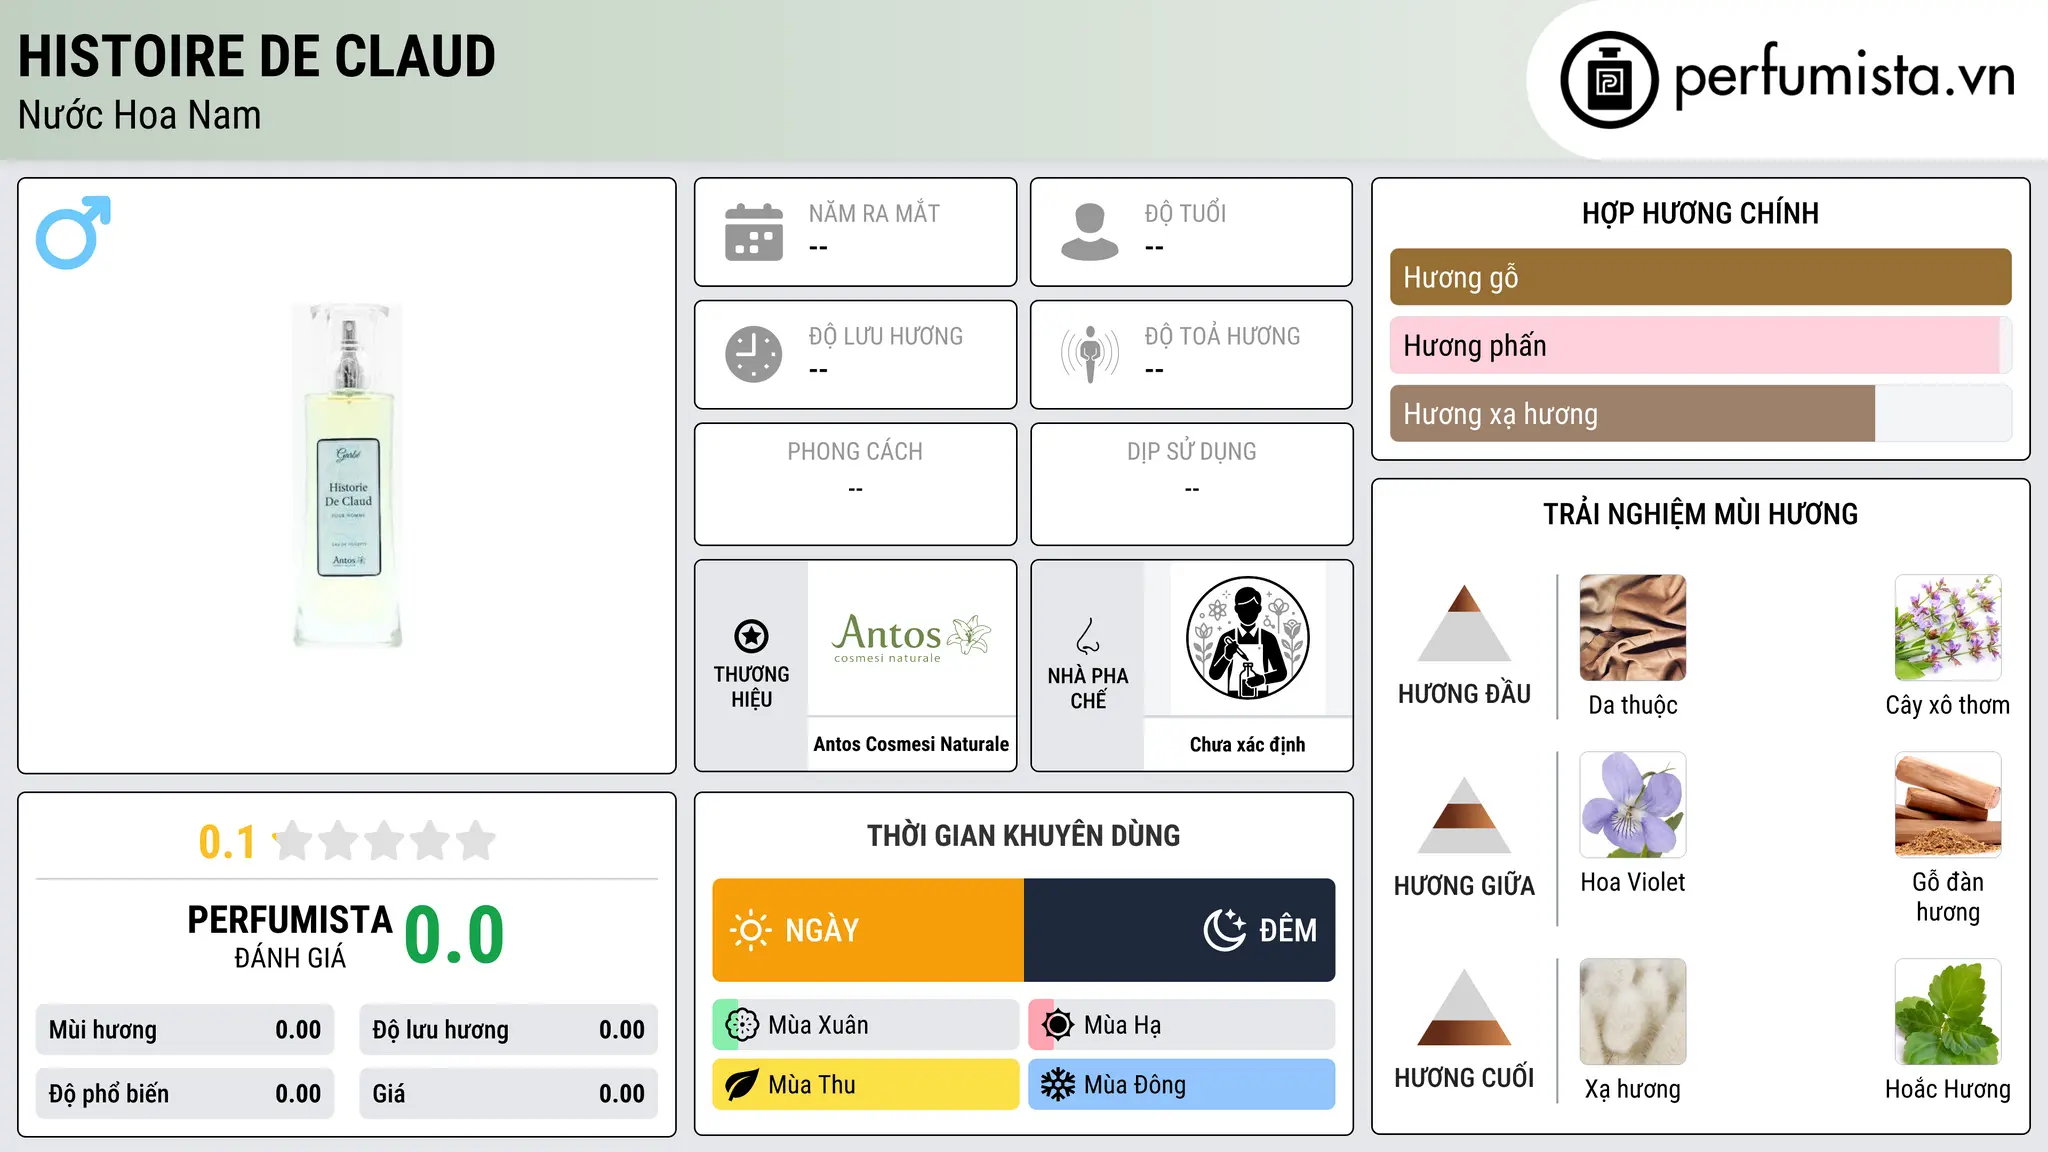
Task: Click the Hương đầu pyramid icon
Action: pos(1464,623)
